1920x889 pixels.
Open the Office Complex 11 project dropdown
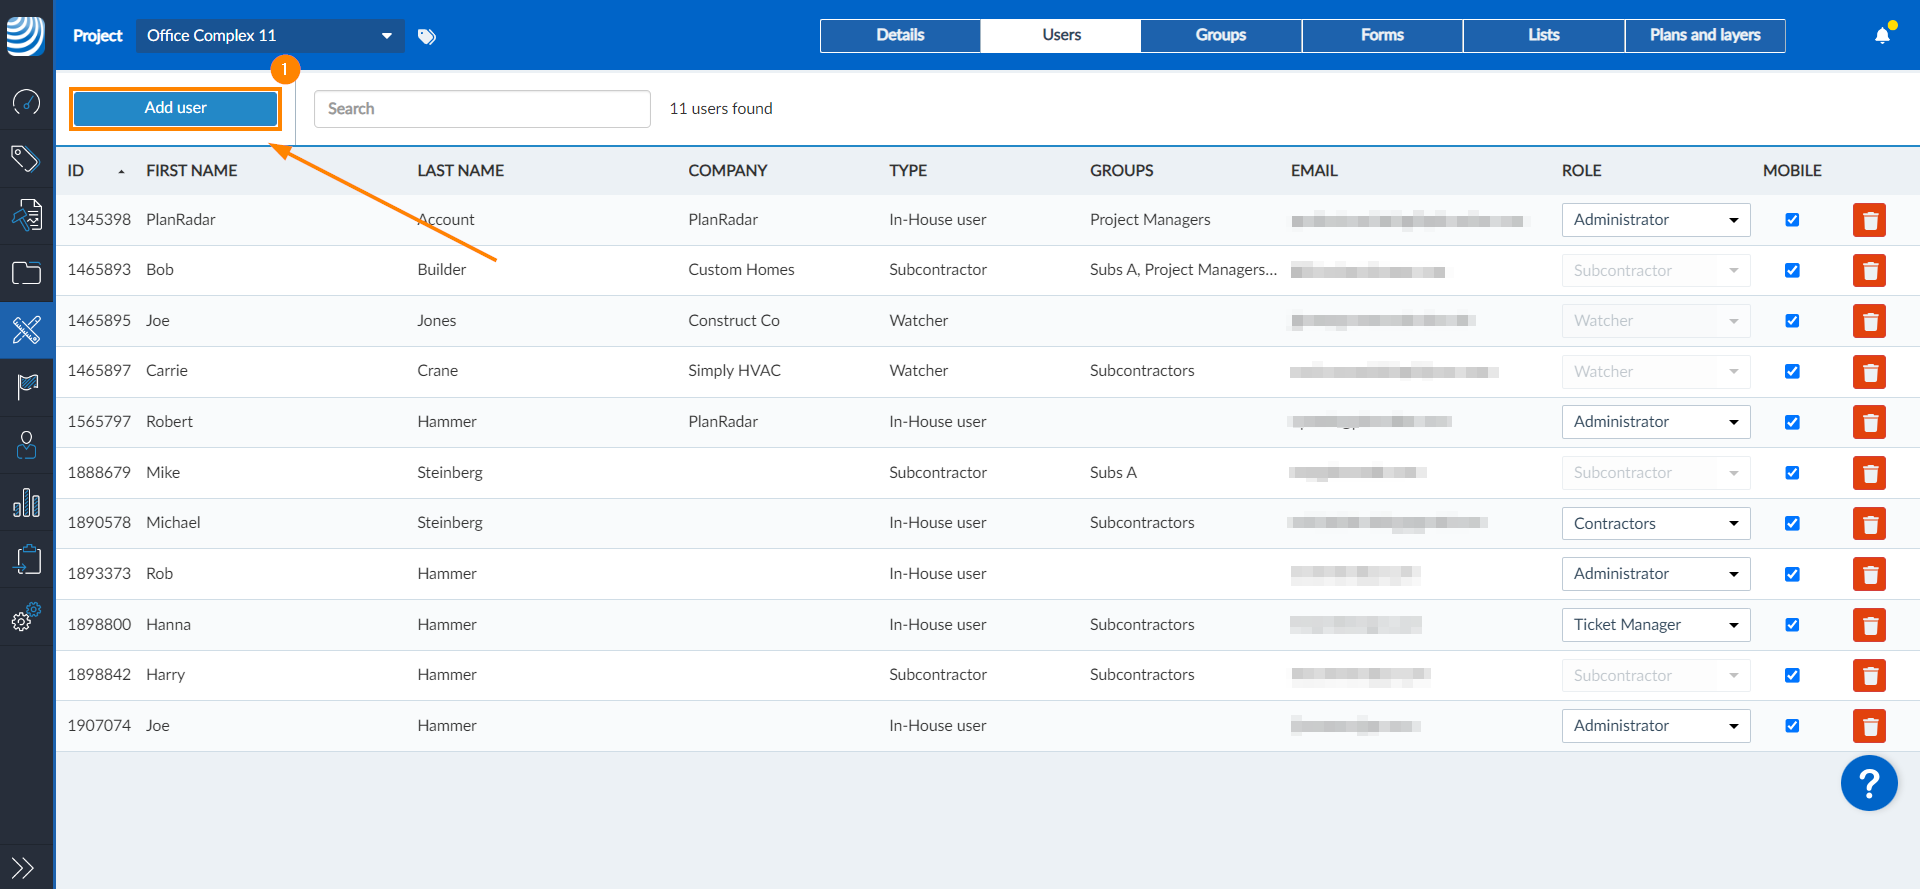coord(269,36)
